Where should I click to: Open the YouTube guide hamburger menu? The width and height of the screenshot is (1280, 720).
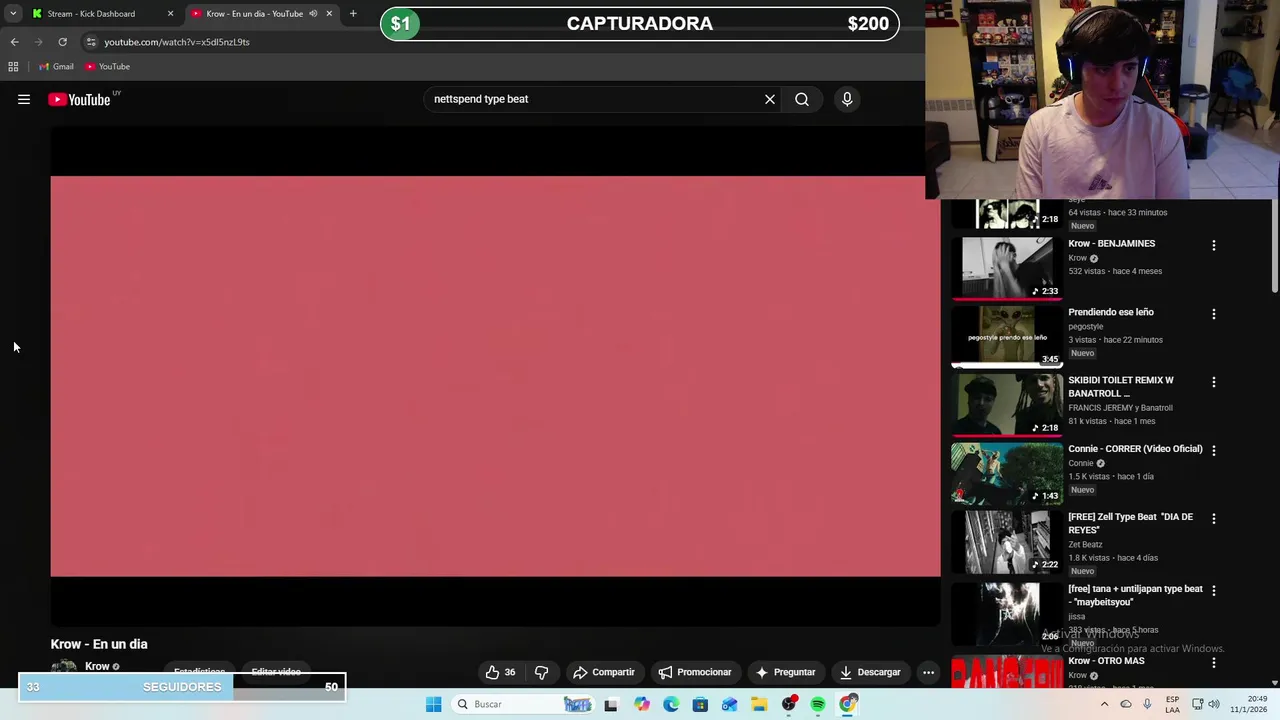(24, 99)
